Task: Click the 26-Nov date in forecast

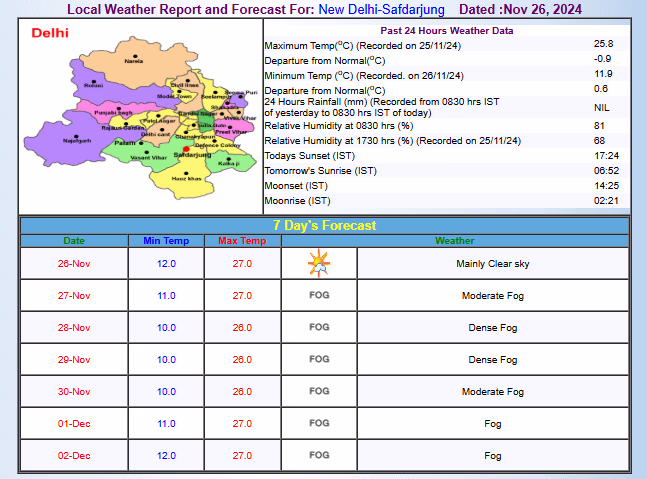Action: coord(75,264)
